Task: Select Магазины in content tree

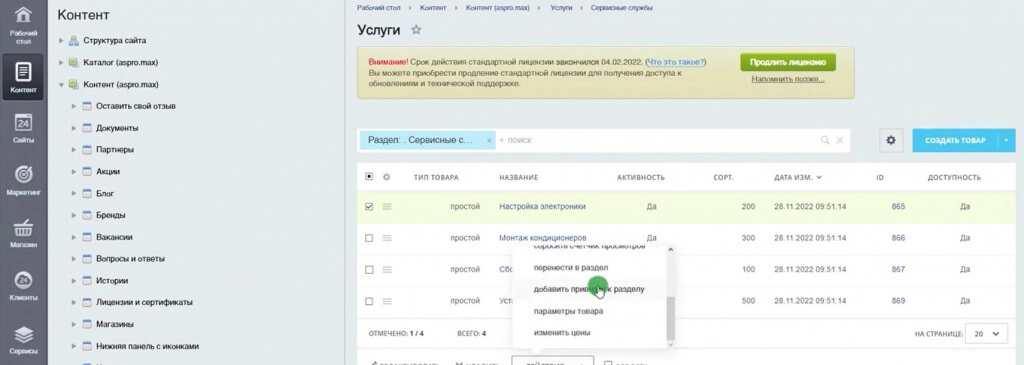Action: tap(115, 325)
